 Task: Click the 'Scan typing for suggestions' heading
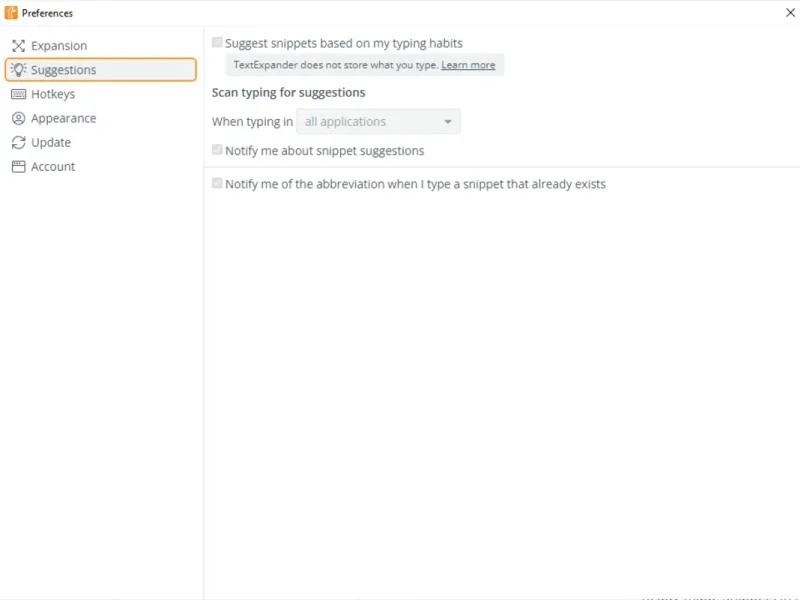pyautogui.click(x=289, y=93)
